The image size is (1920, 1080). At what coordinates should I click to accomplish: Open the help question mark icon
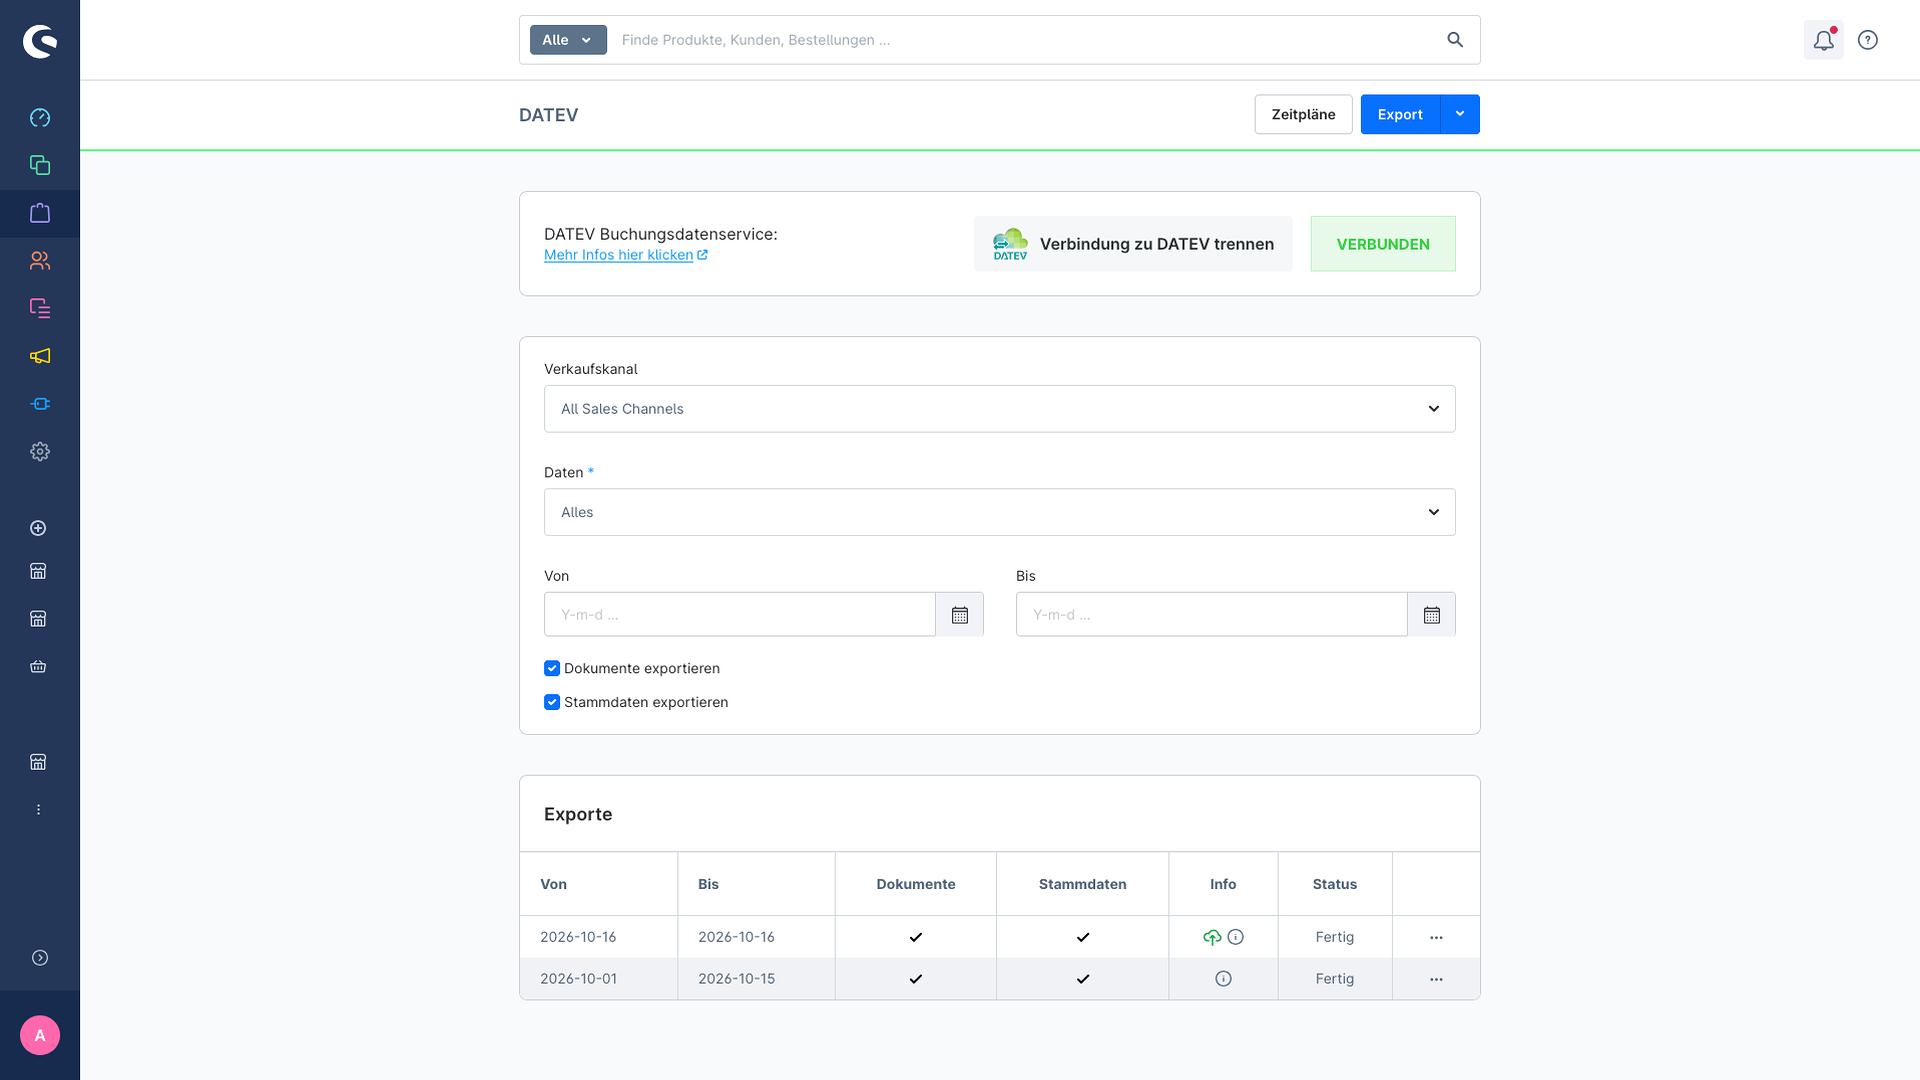tap(1867, 40)
